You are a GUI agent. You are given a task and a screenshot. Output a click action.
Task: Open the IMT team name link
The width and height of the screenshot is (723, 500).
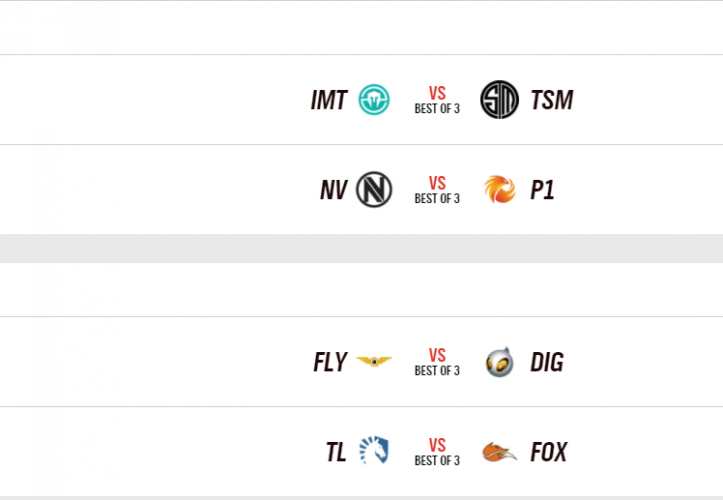point(329,100)
